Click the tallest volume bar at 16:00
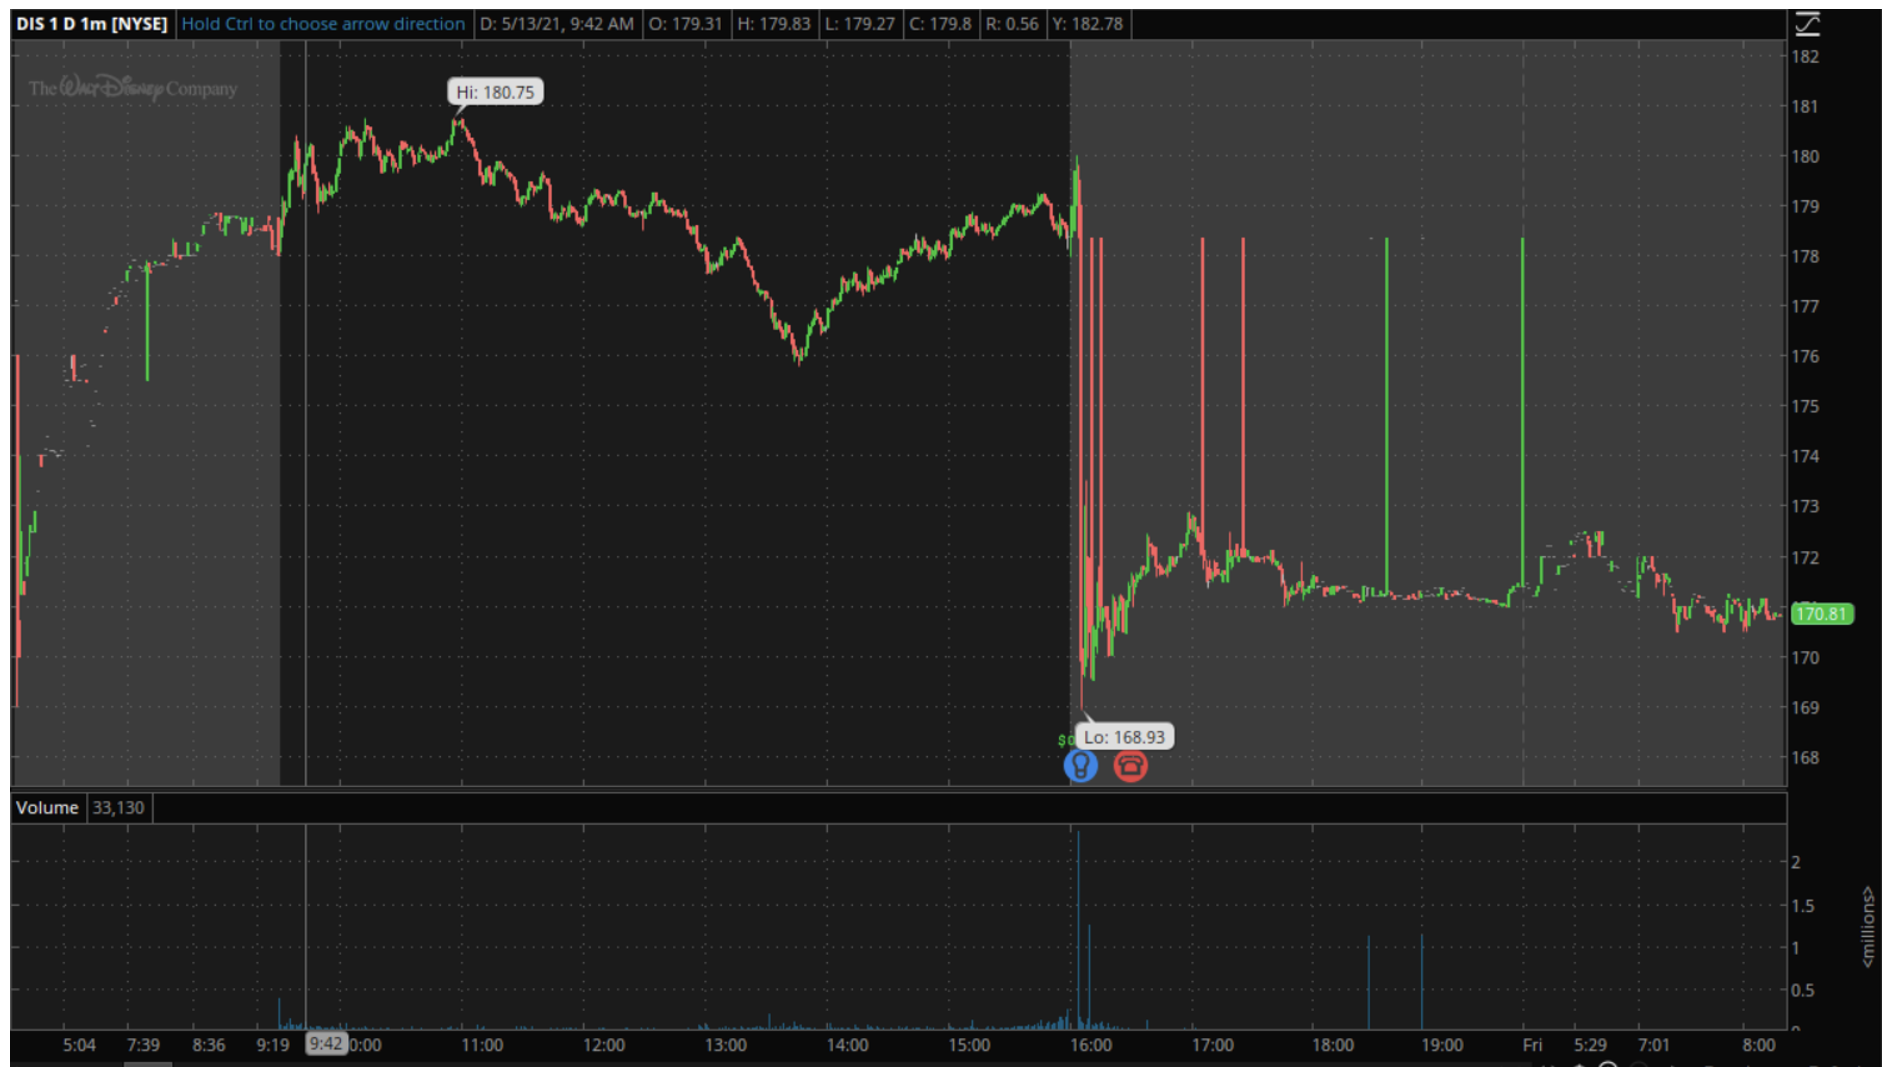This screenshot has height=1080, width=1900. coord(1078,930)
